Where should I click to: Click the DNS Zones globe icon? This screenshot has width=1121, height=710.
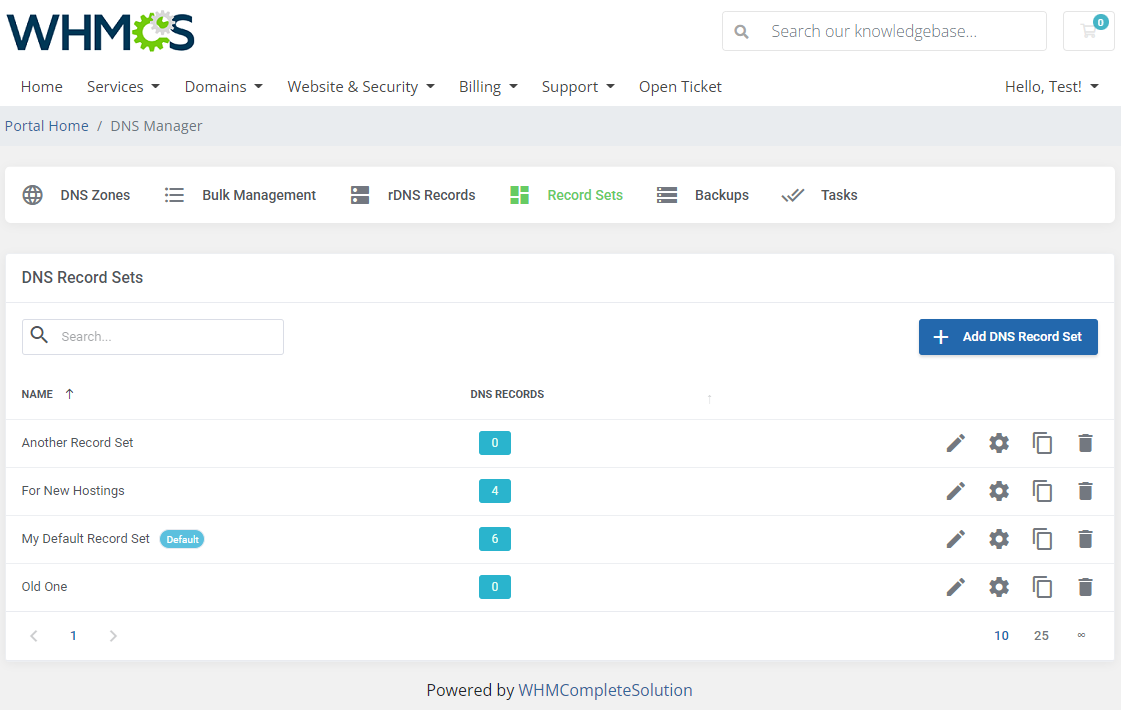[32, 195]
